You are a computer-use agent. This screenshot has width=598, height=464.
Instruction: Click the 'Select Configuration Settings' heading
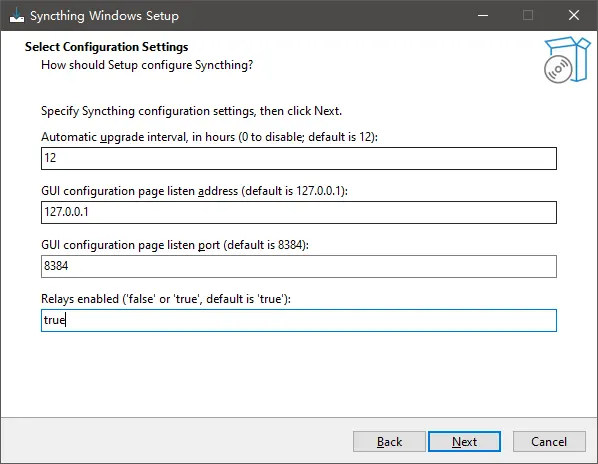point(106,47)
